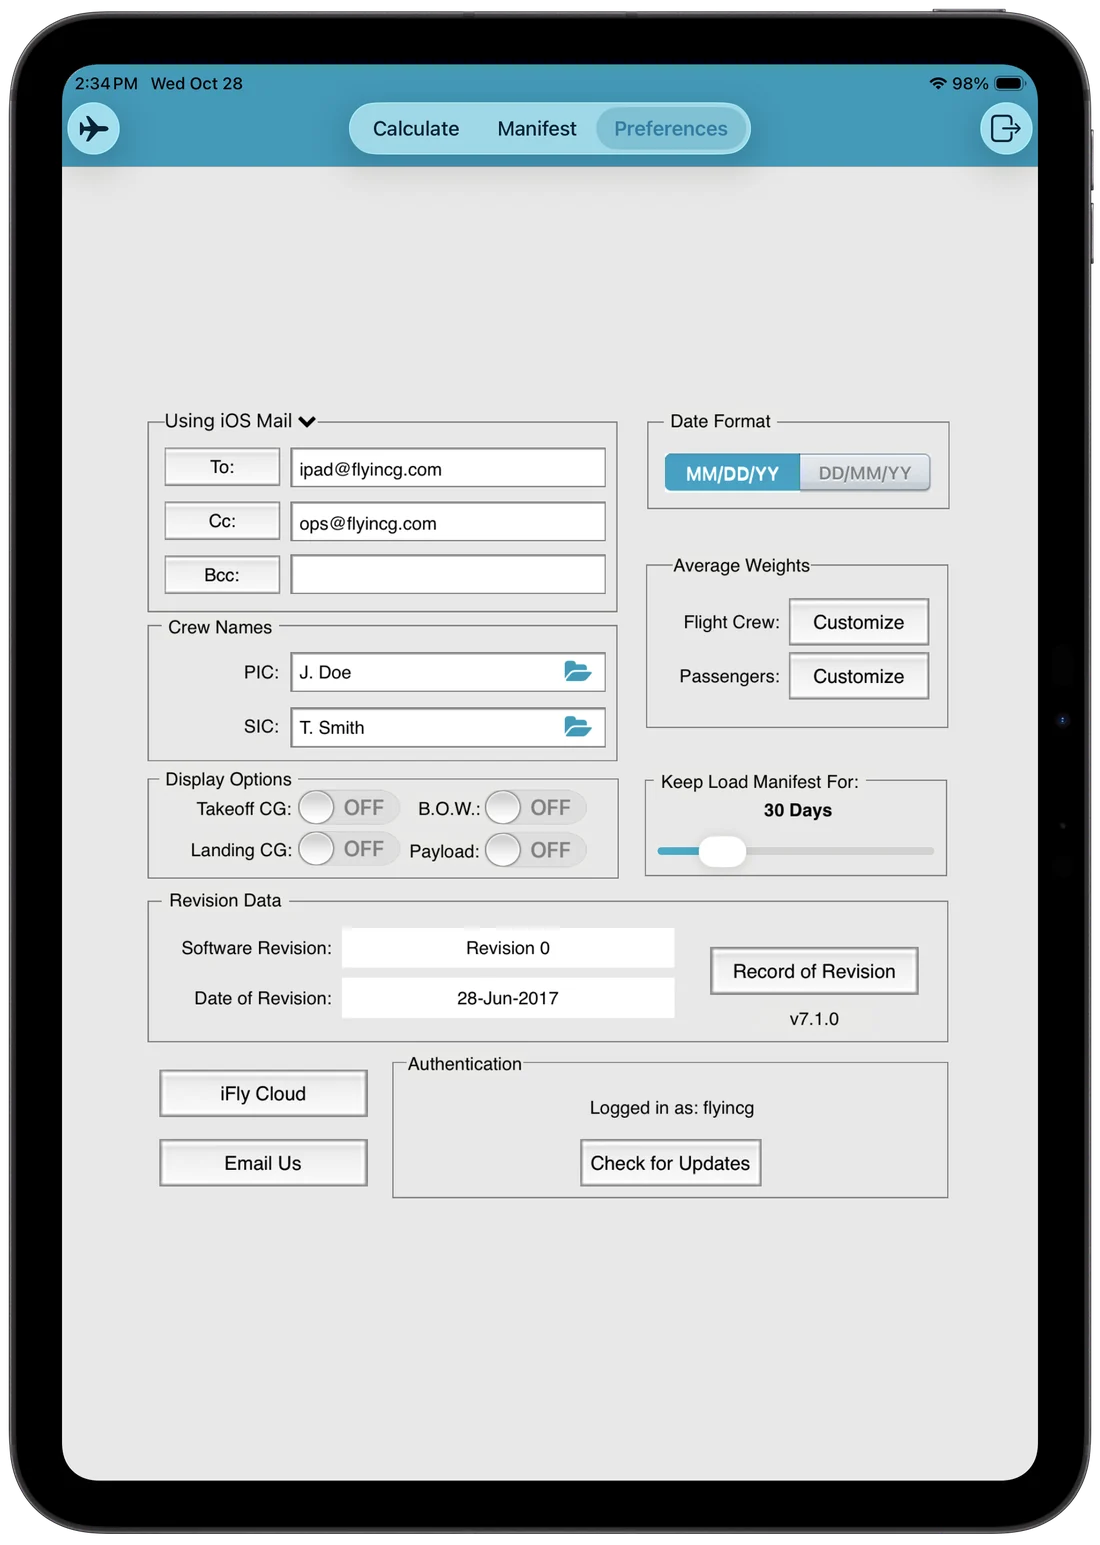
Task: Open iFly Cloud
Action: [x=263, y=1094]
